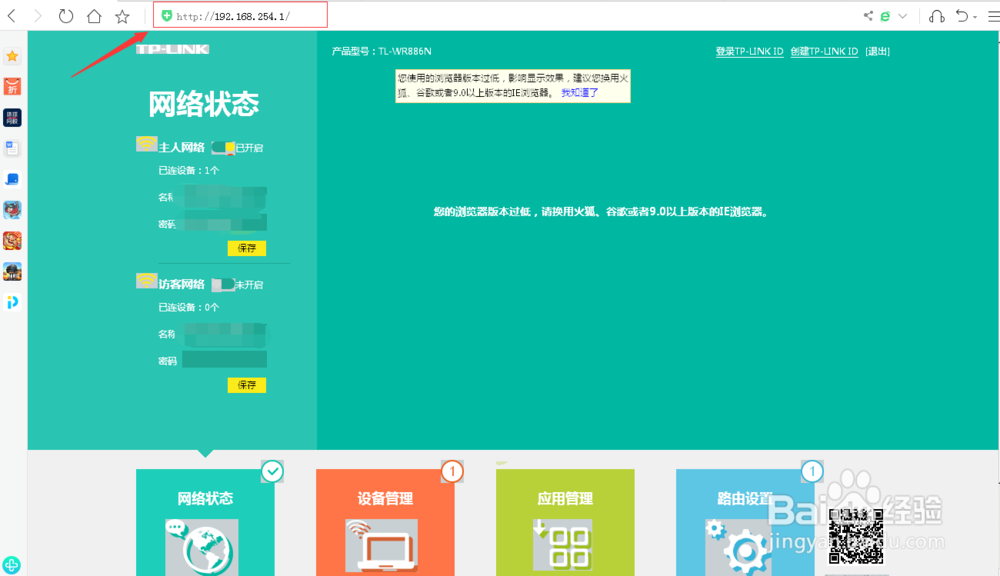Click the 已连设备：0个 text
Image resolution: width=1000 pixels, height=576 pixels.
pos(189,307)
